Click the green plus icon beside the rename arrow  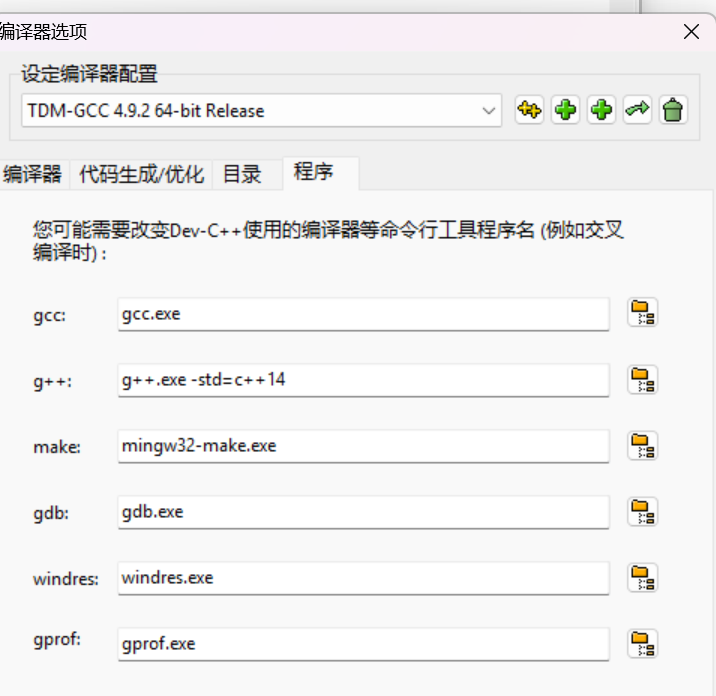pos(601,110)
